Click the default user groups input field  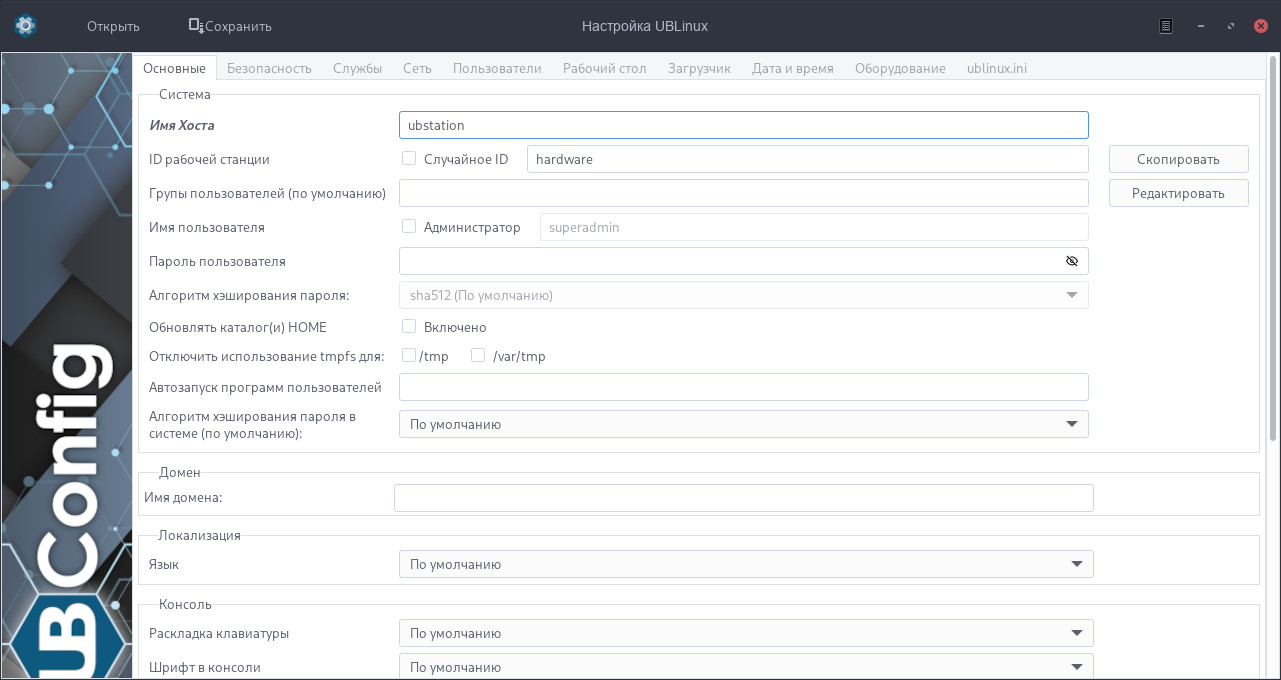click(743, 193)
